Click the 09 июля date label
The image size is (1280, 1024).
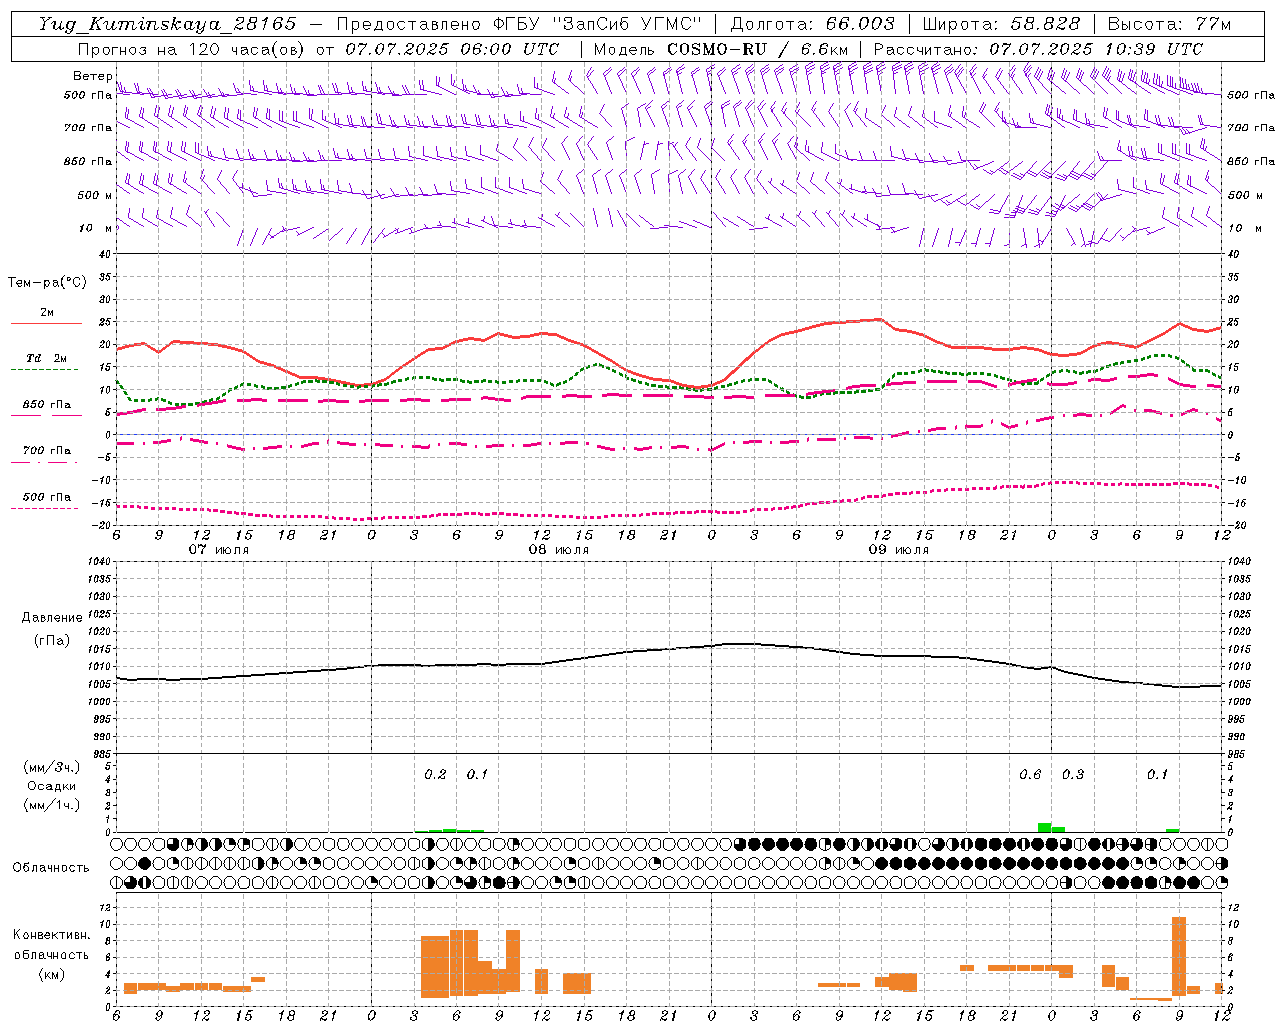tap(899, 550)
